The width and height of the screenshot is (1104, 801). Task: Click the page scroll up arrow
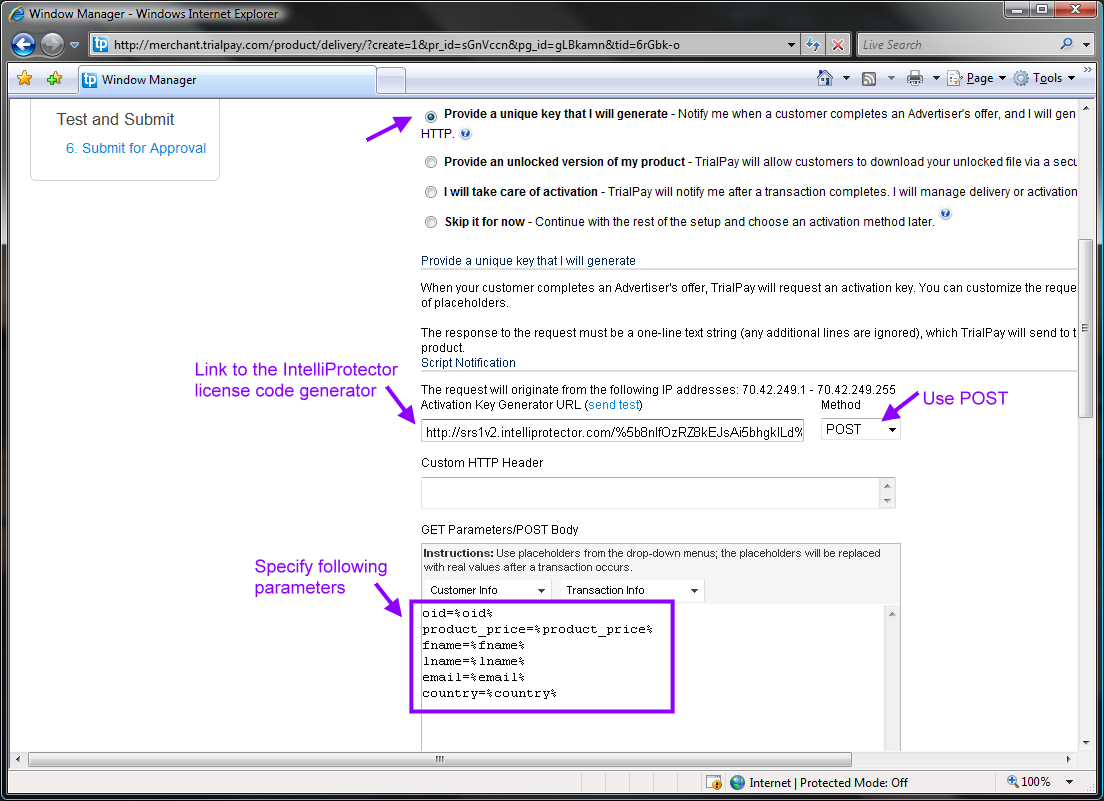[x=1086, y=108]
